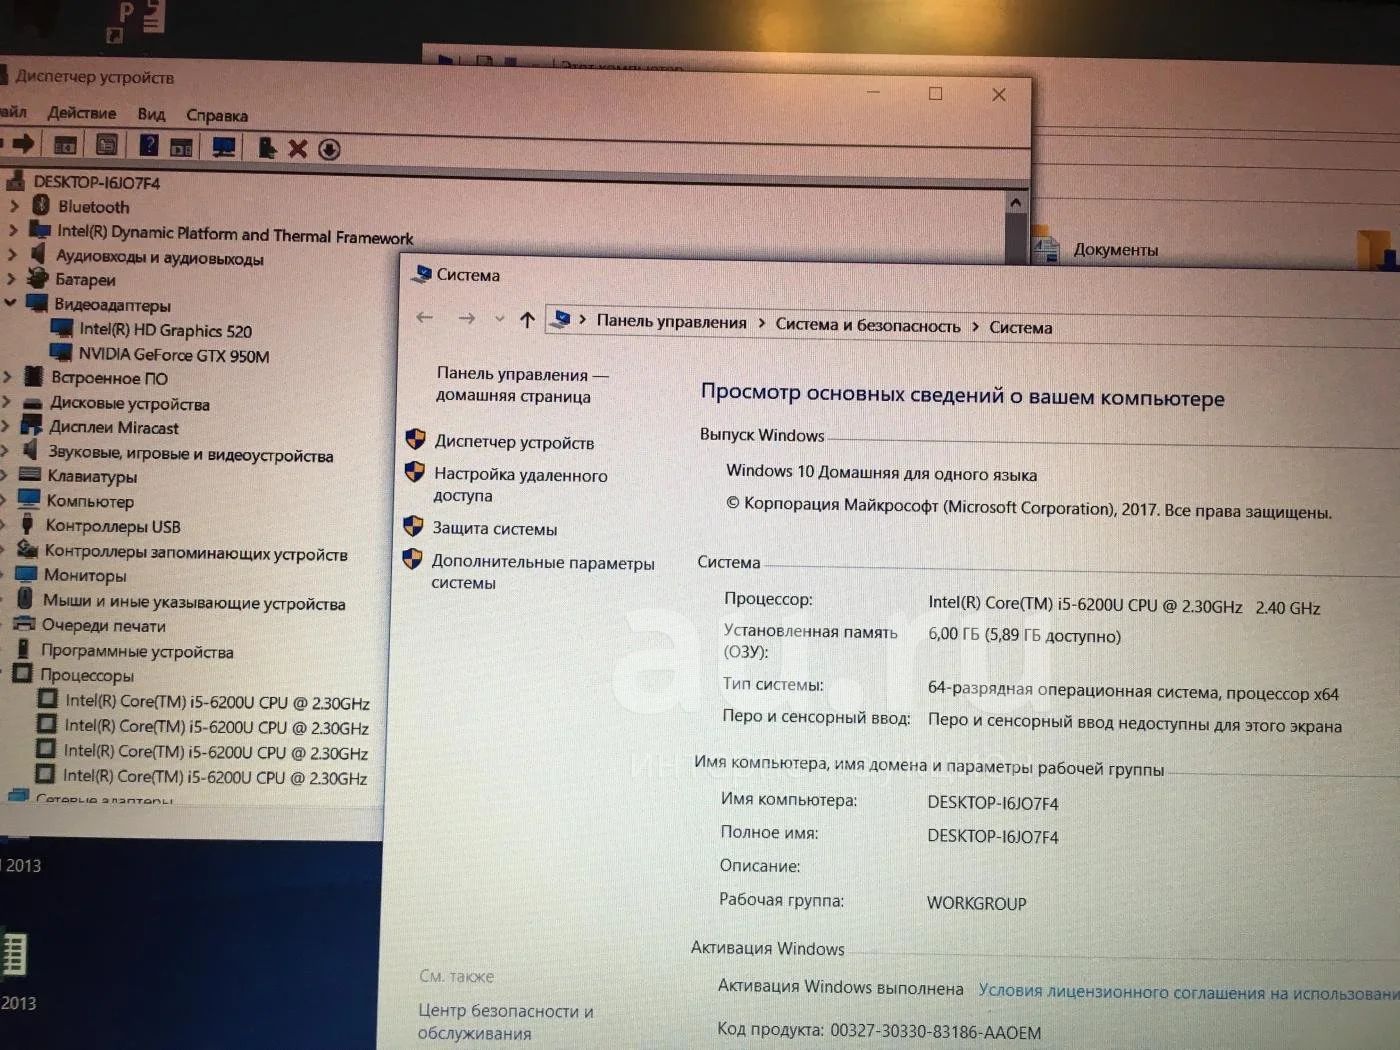
Task: Click Device Manager scrollbar up arrow
Action: 1015,203
